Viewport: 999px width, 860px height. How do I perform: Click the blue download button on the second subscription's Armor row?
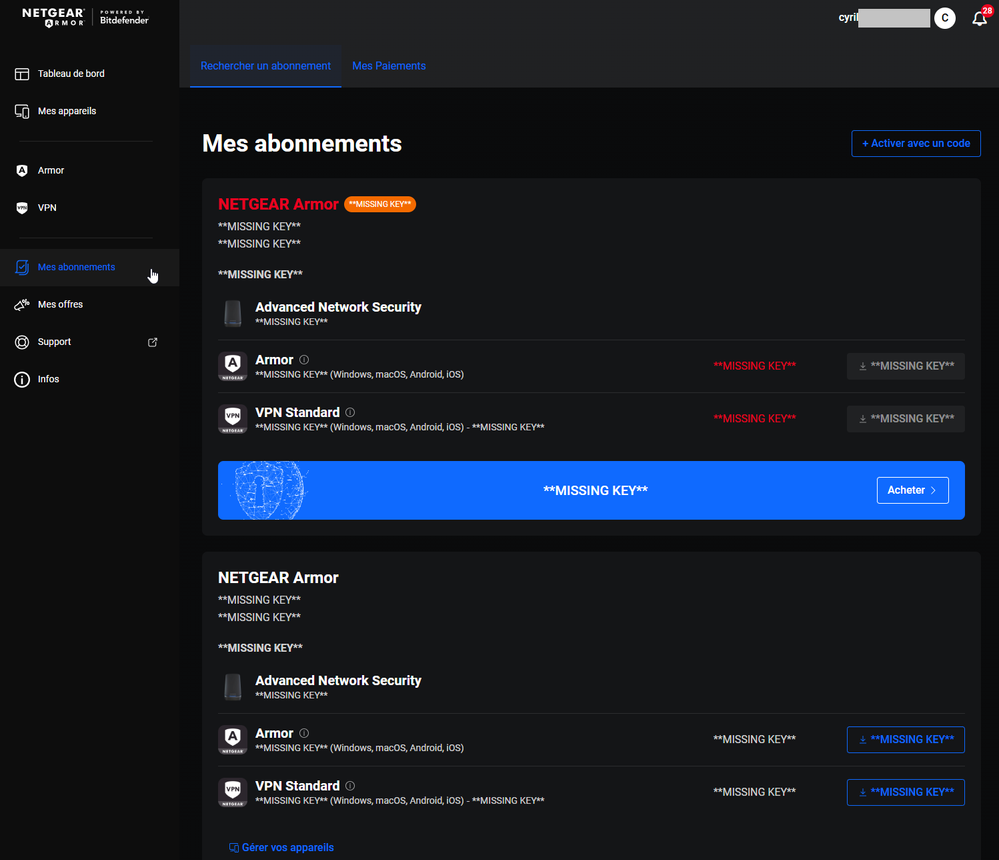(x=905, y=740)
